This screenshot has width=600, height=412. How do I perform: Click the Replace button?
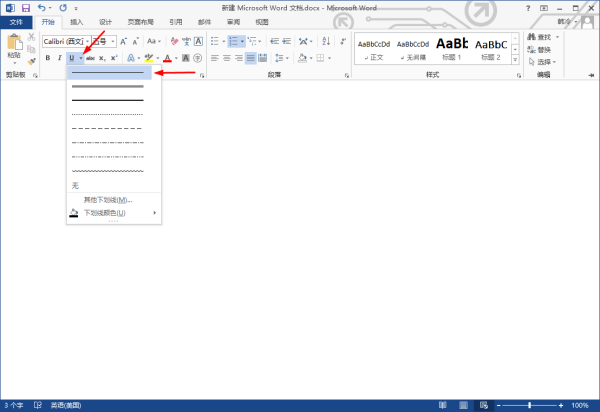(540, 50)
